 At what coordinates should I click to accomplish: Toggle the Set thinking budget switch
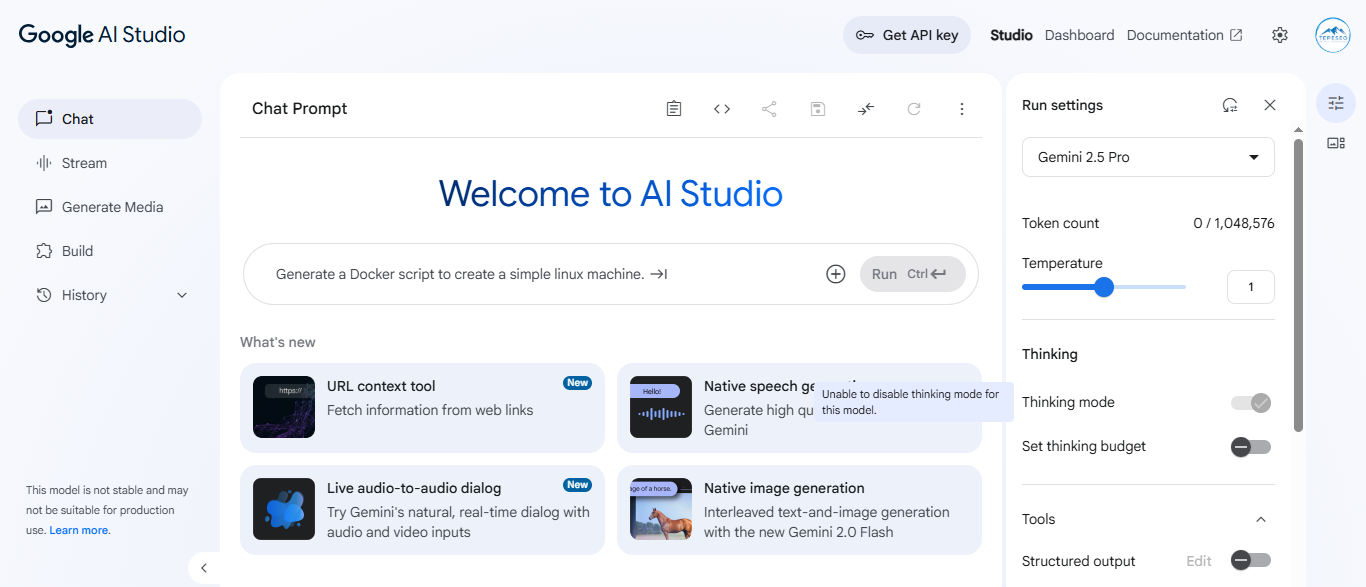pos(1250,447)
